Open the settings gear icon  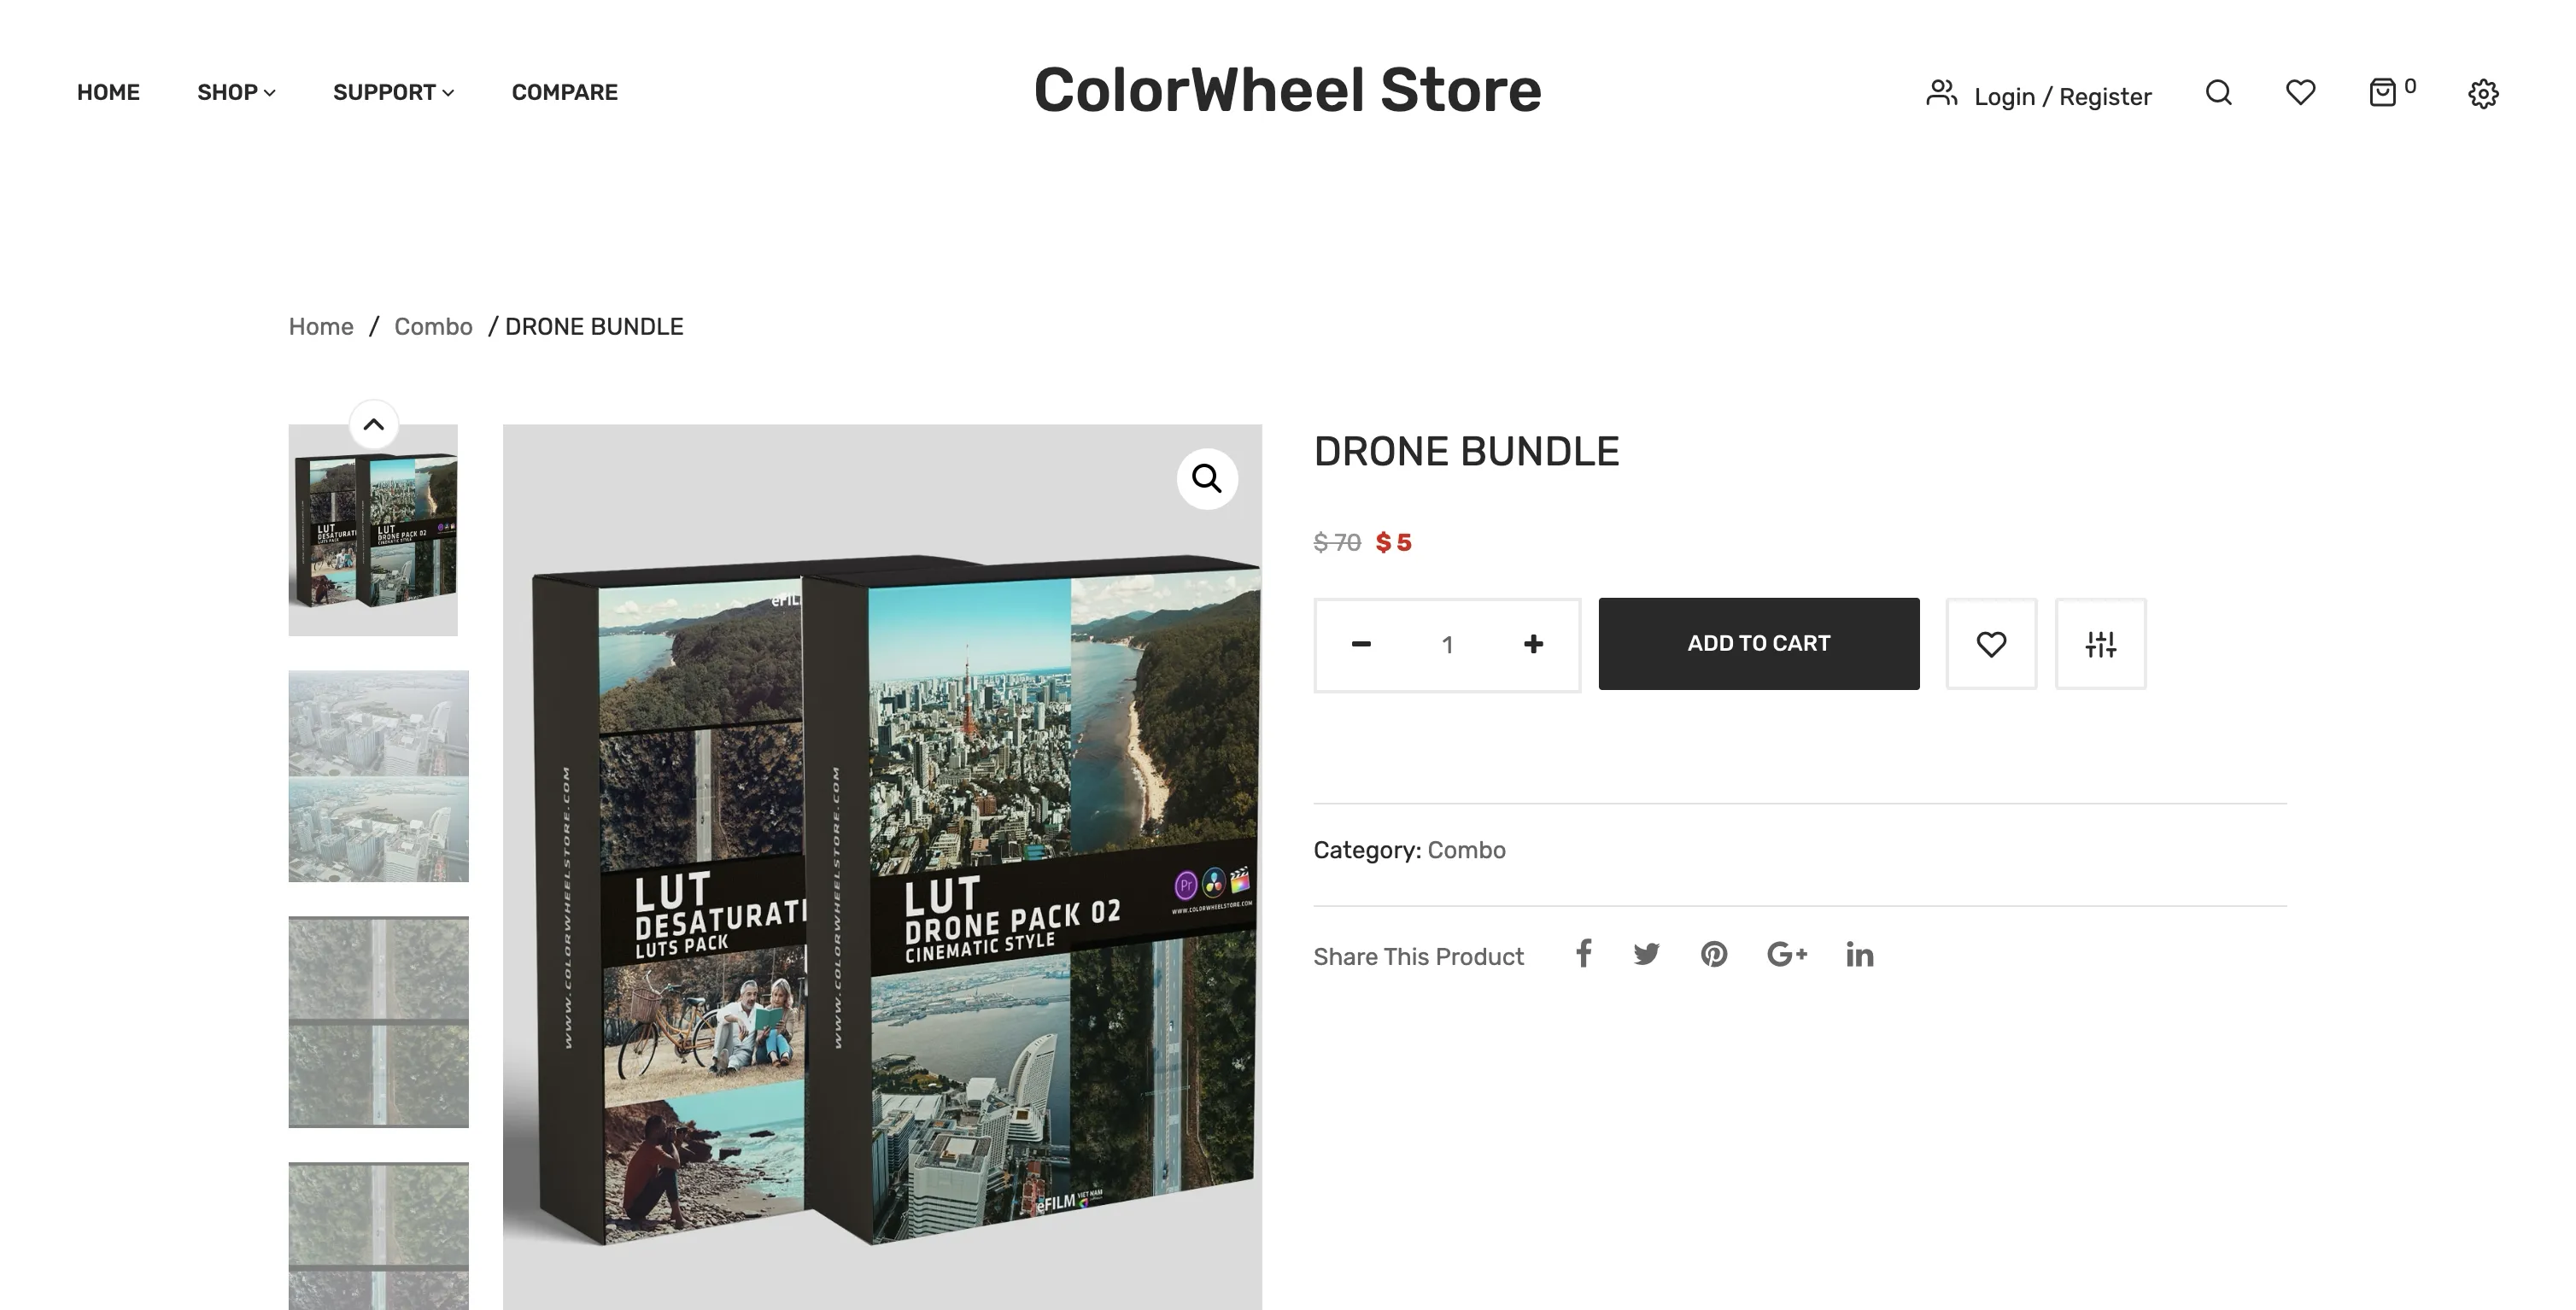2483,94
